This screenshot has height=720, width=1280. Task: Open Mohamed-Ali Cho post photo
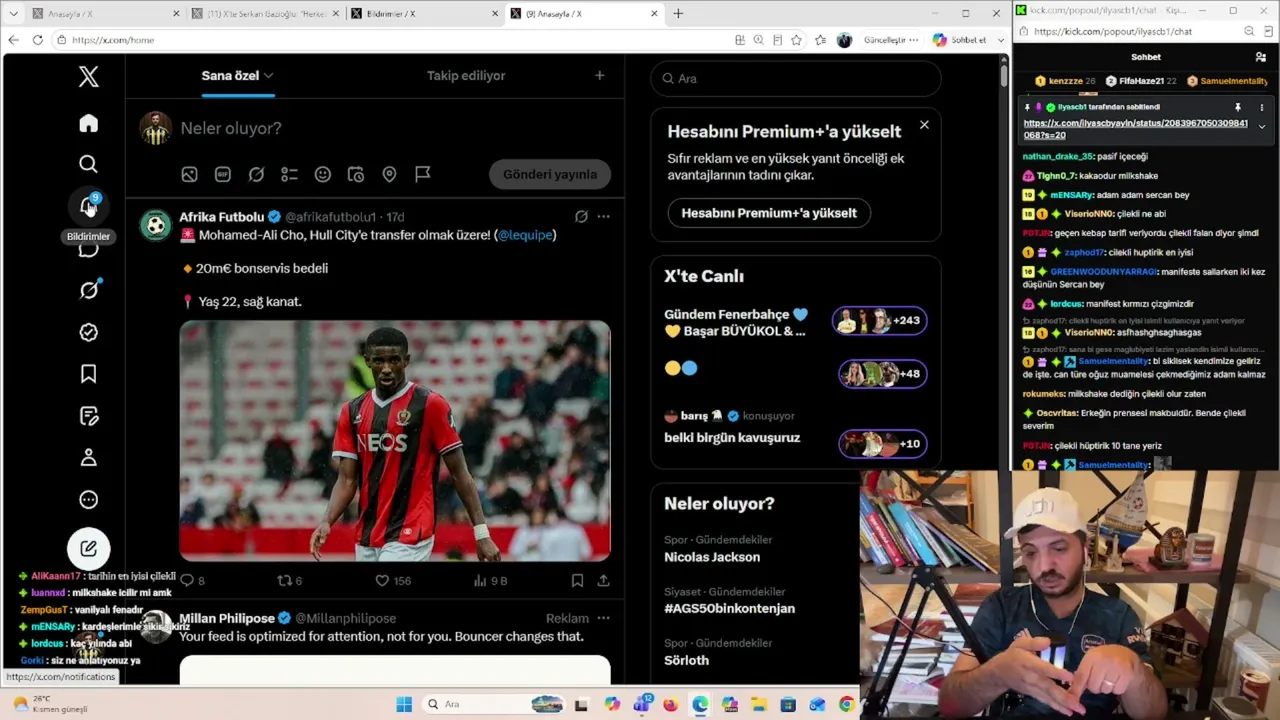395,441
